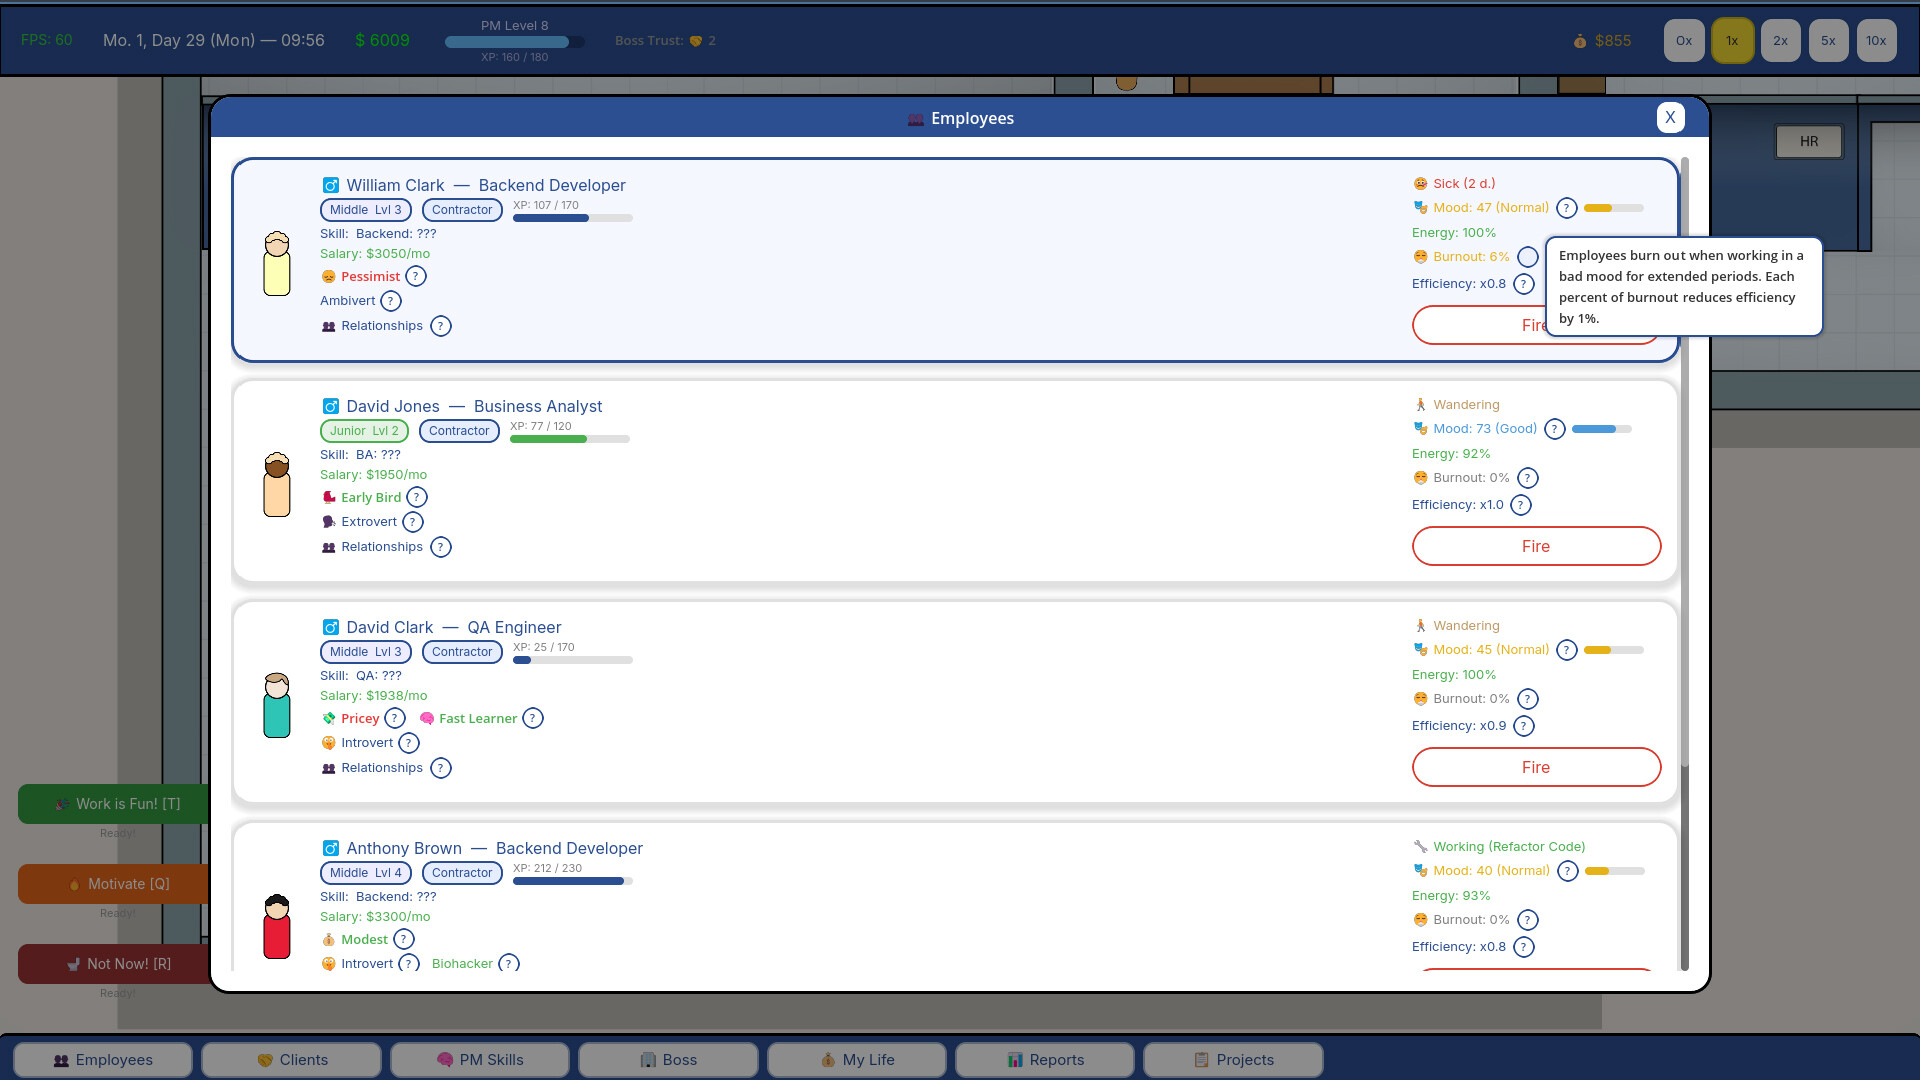Set game speed to 10x

1876,41
